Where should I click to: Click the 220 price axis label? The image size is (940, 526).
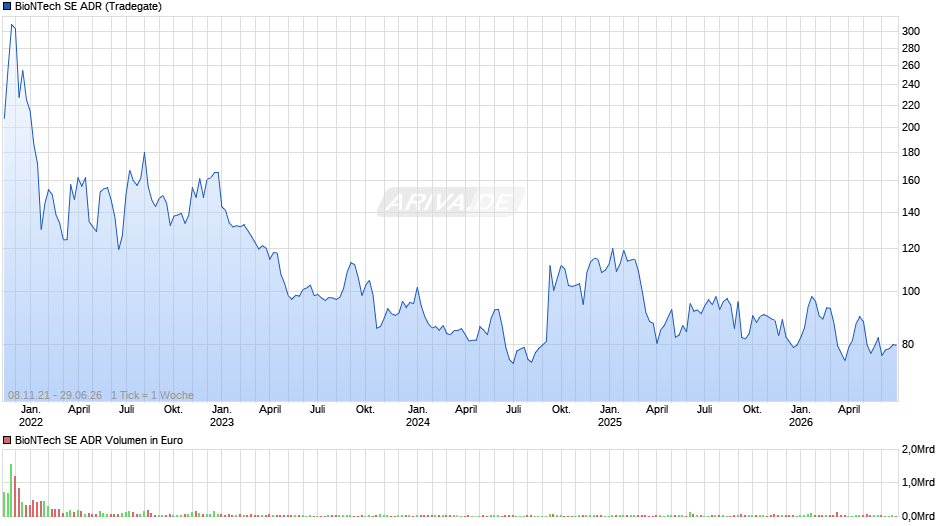tap(911, 106)
